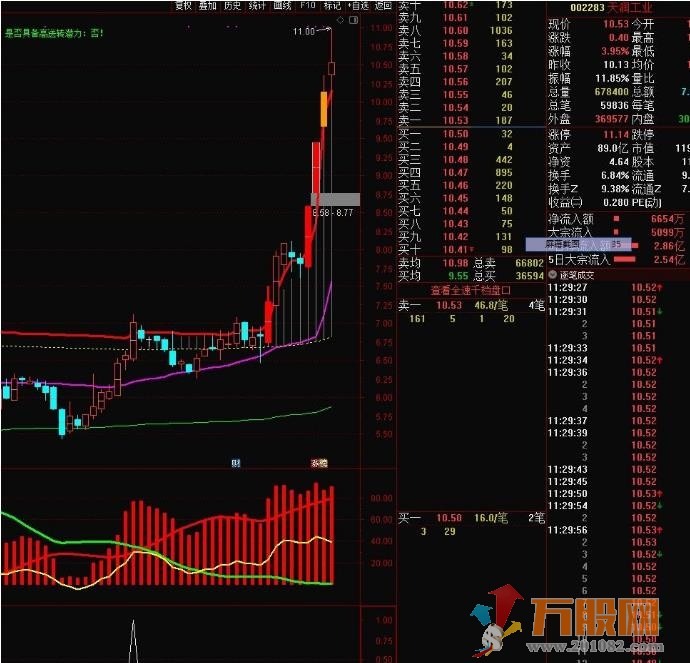Add stock via +自选 button
Image resolution: width=690 pixels, height=663 pixels.
359,5
